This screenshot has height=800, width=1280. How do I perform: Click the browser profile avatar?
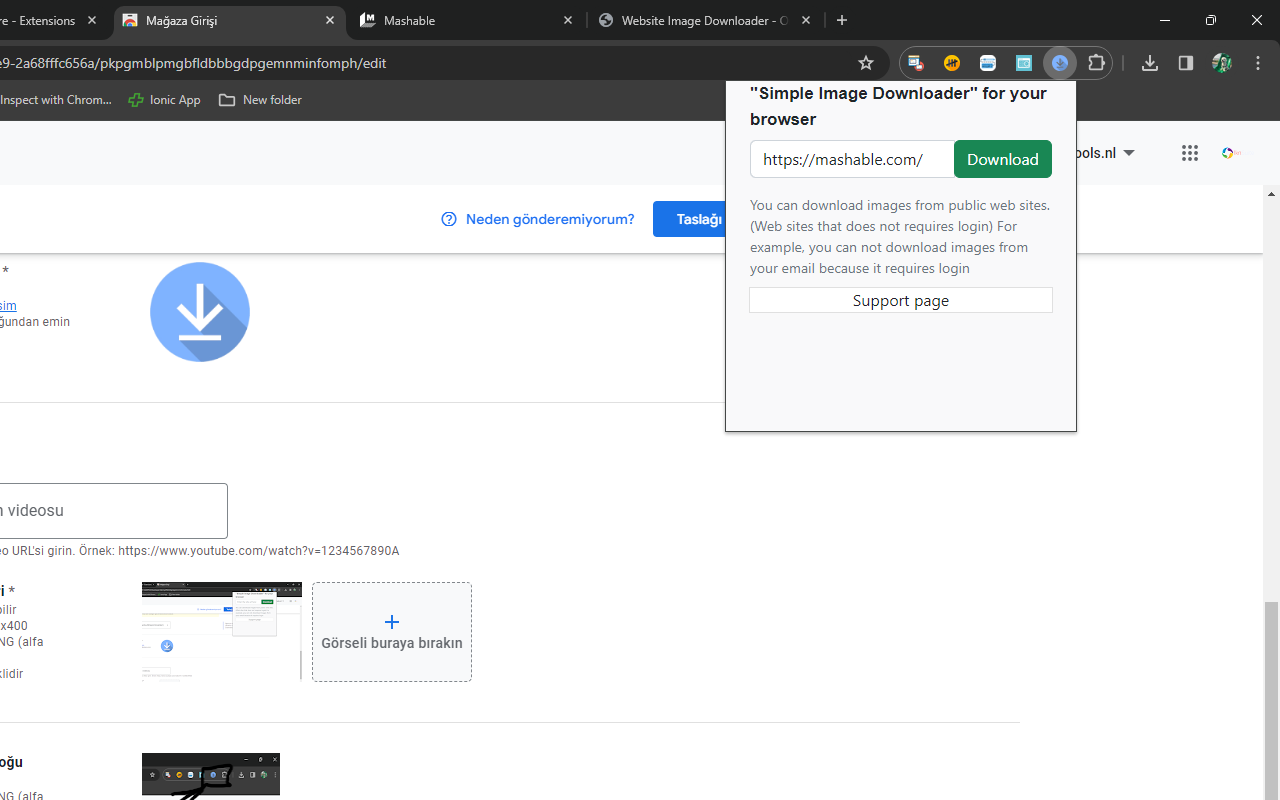click(x=1221, y=62)
